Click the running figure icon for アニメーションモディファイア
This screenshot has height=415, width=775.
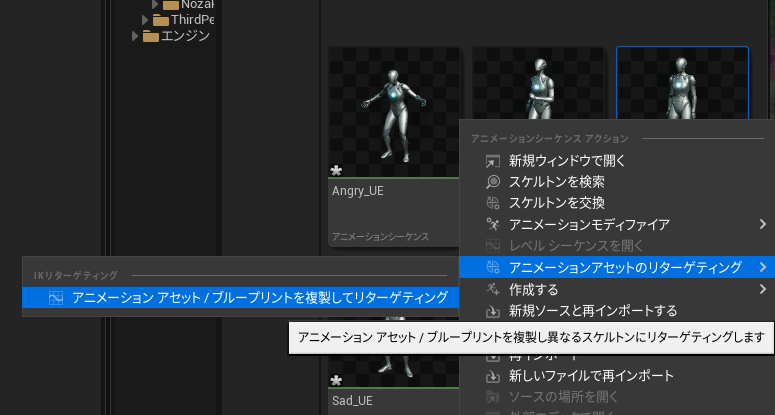[x=492, y=224]
